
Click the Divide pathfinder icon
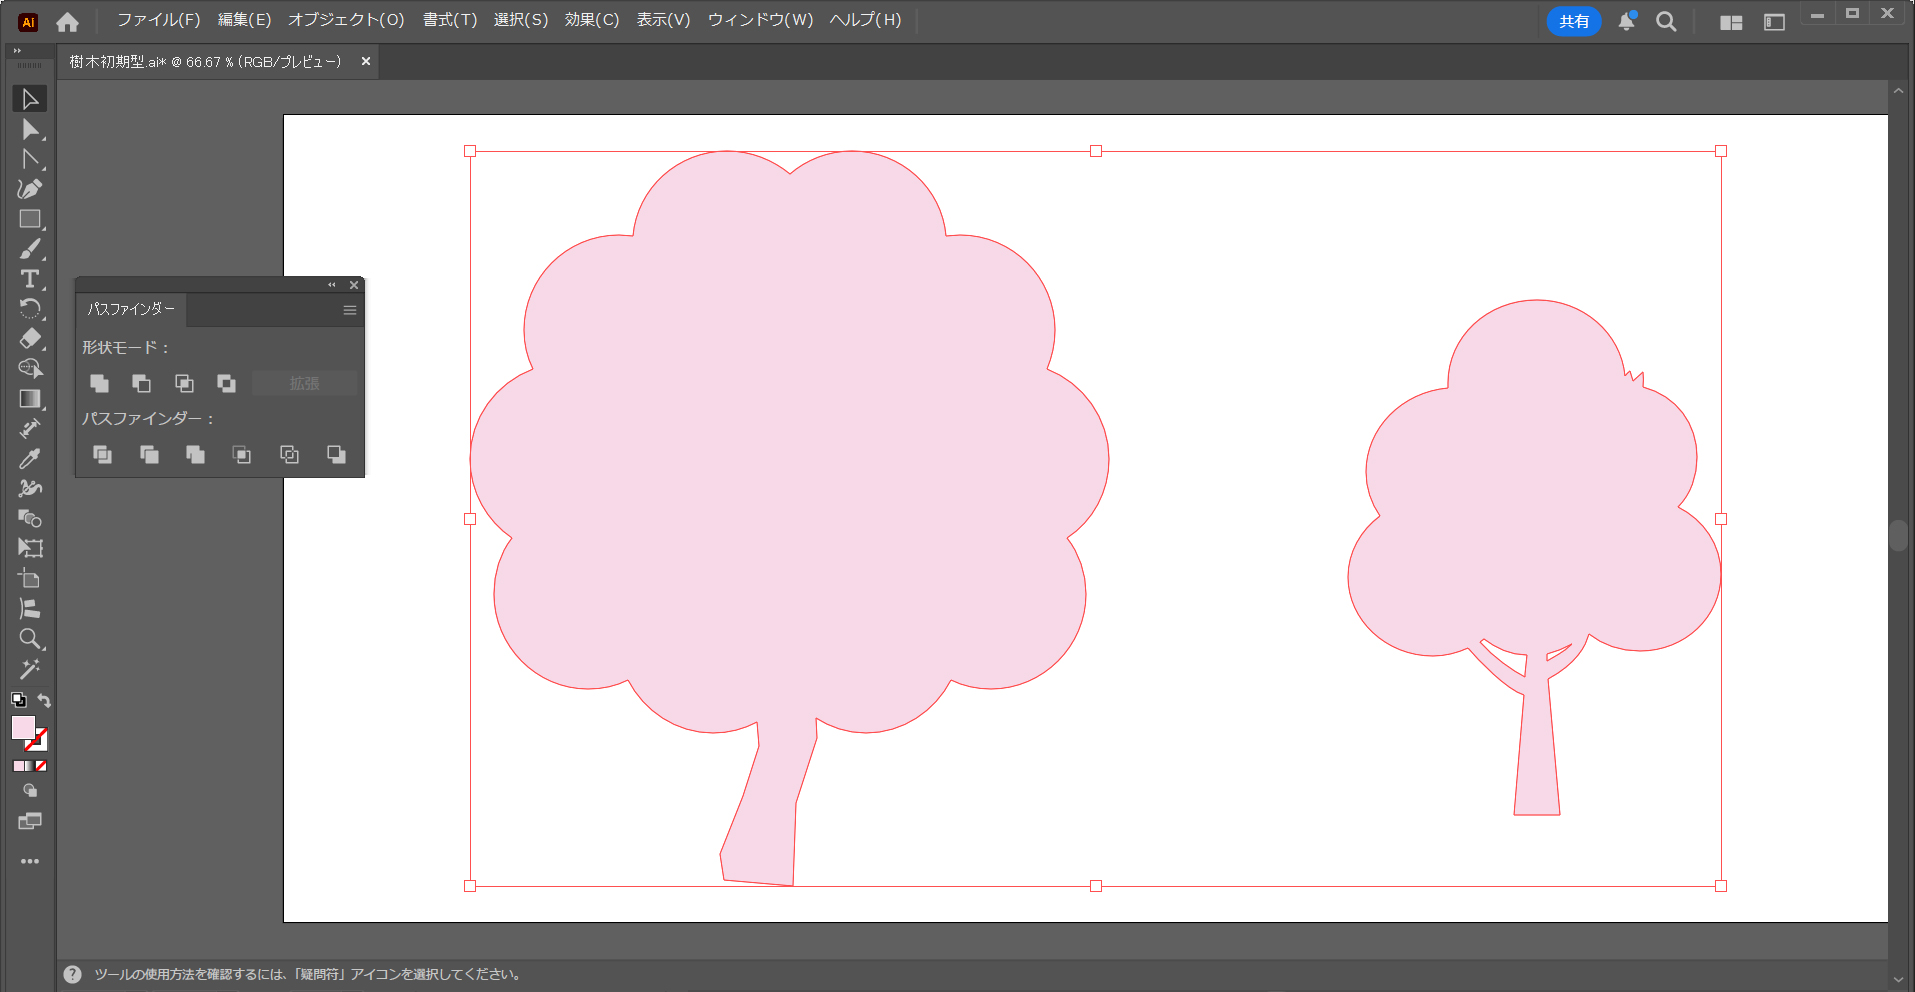(x=102, y=455)
